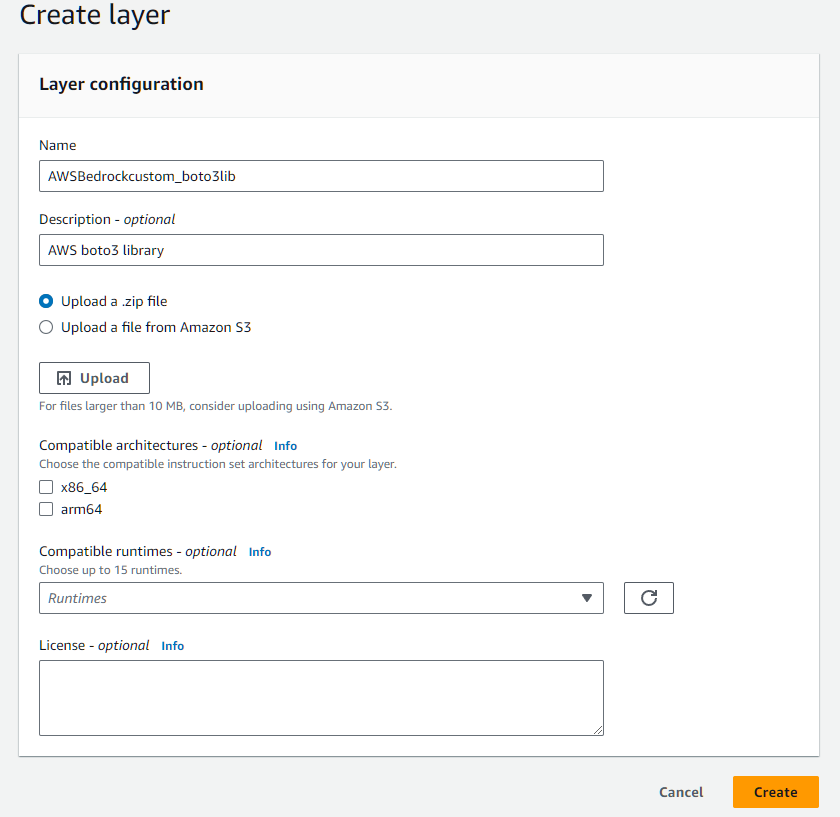Click the resize grip of the License box
Image resolution: width=840 pixels, height=817 pixels.
click(598, 729)
